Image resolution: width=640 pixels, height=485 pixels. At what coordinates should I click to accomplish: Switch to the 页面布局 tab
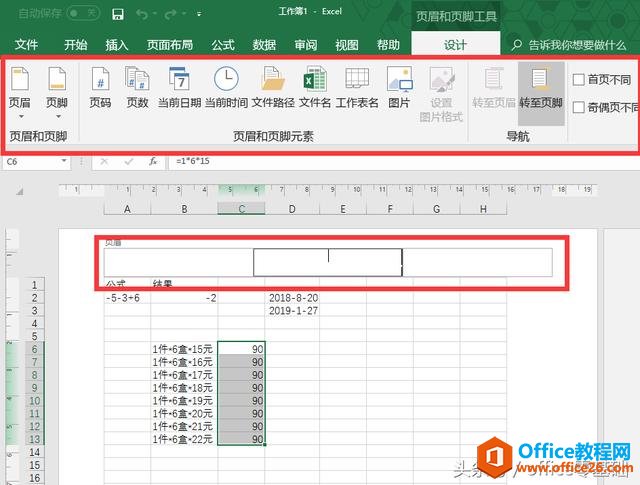coord(170,44)
